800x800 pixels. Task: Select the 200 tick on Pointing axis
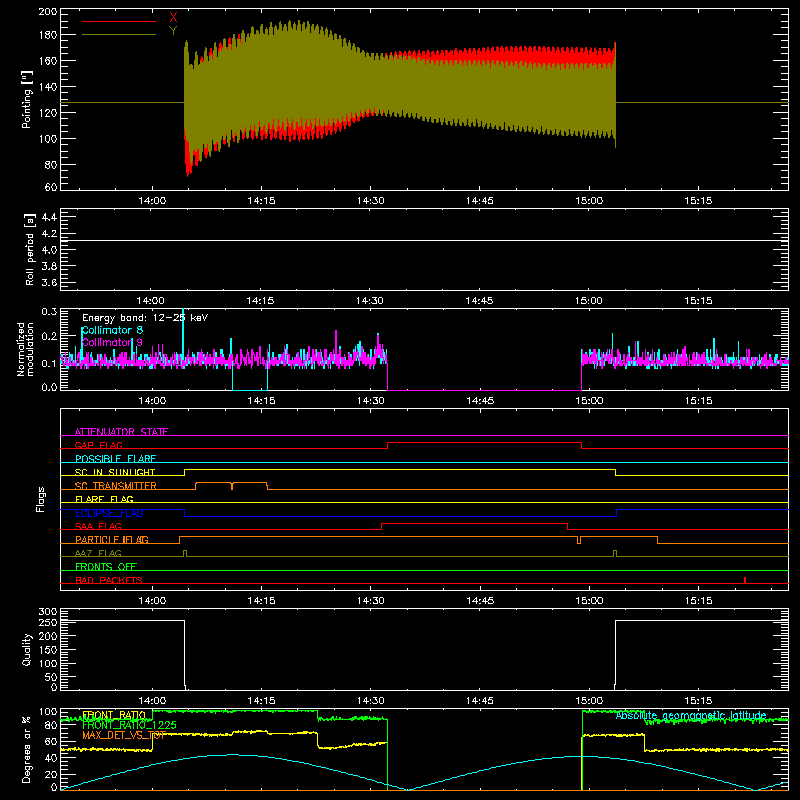pyautogui.click(x=48, y=11)
